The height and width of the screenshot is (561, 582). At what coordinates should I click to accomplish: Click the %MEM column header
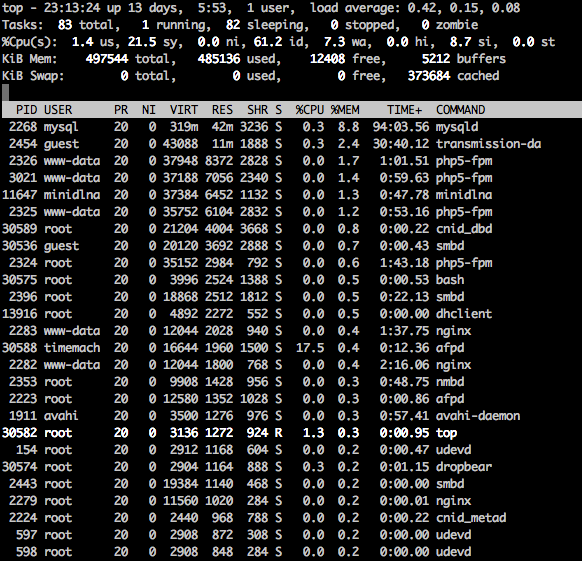point(345,110)
